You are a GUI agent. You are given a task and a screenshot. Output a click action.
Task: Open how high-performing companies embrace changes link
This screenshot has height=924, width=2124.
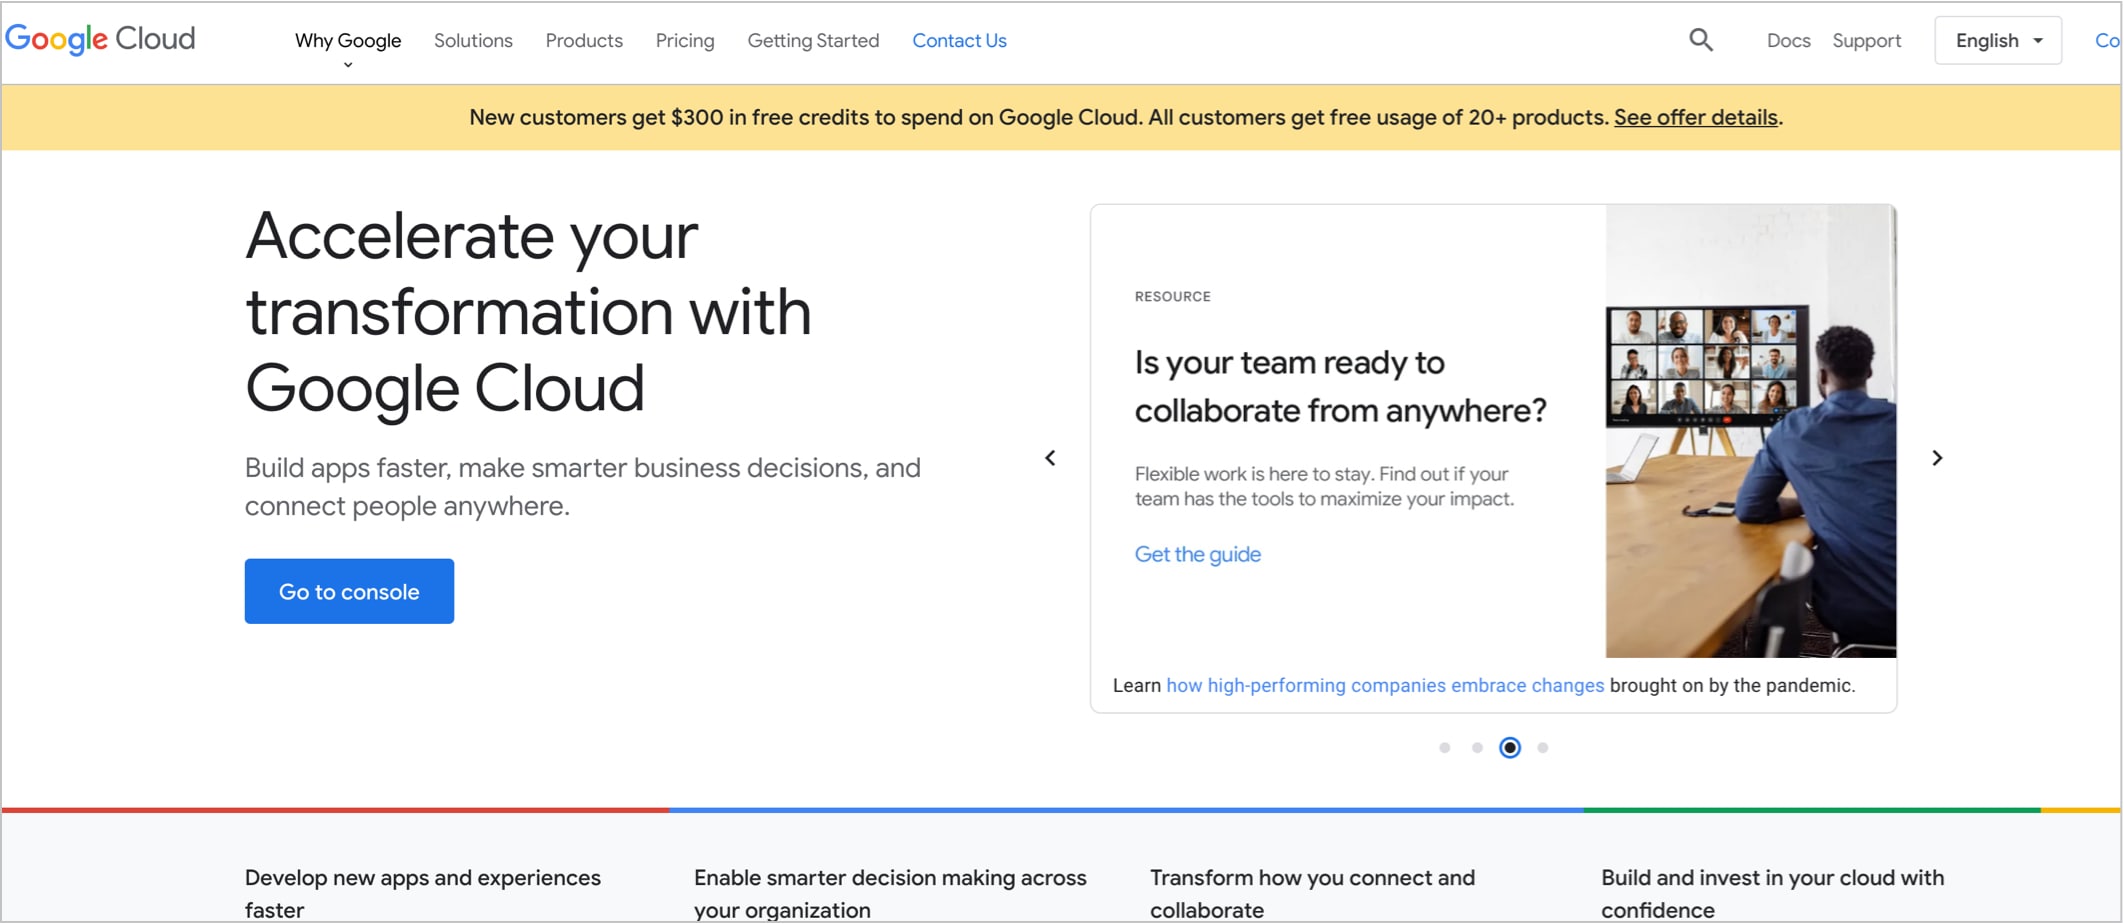click(1385, 685)
